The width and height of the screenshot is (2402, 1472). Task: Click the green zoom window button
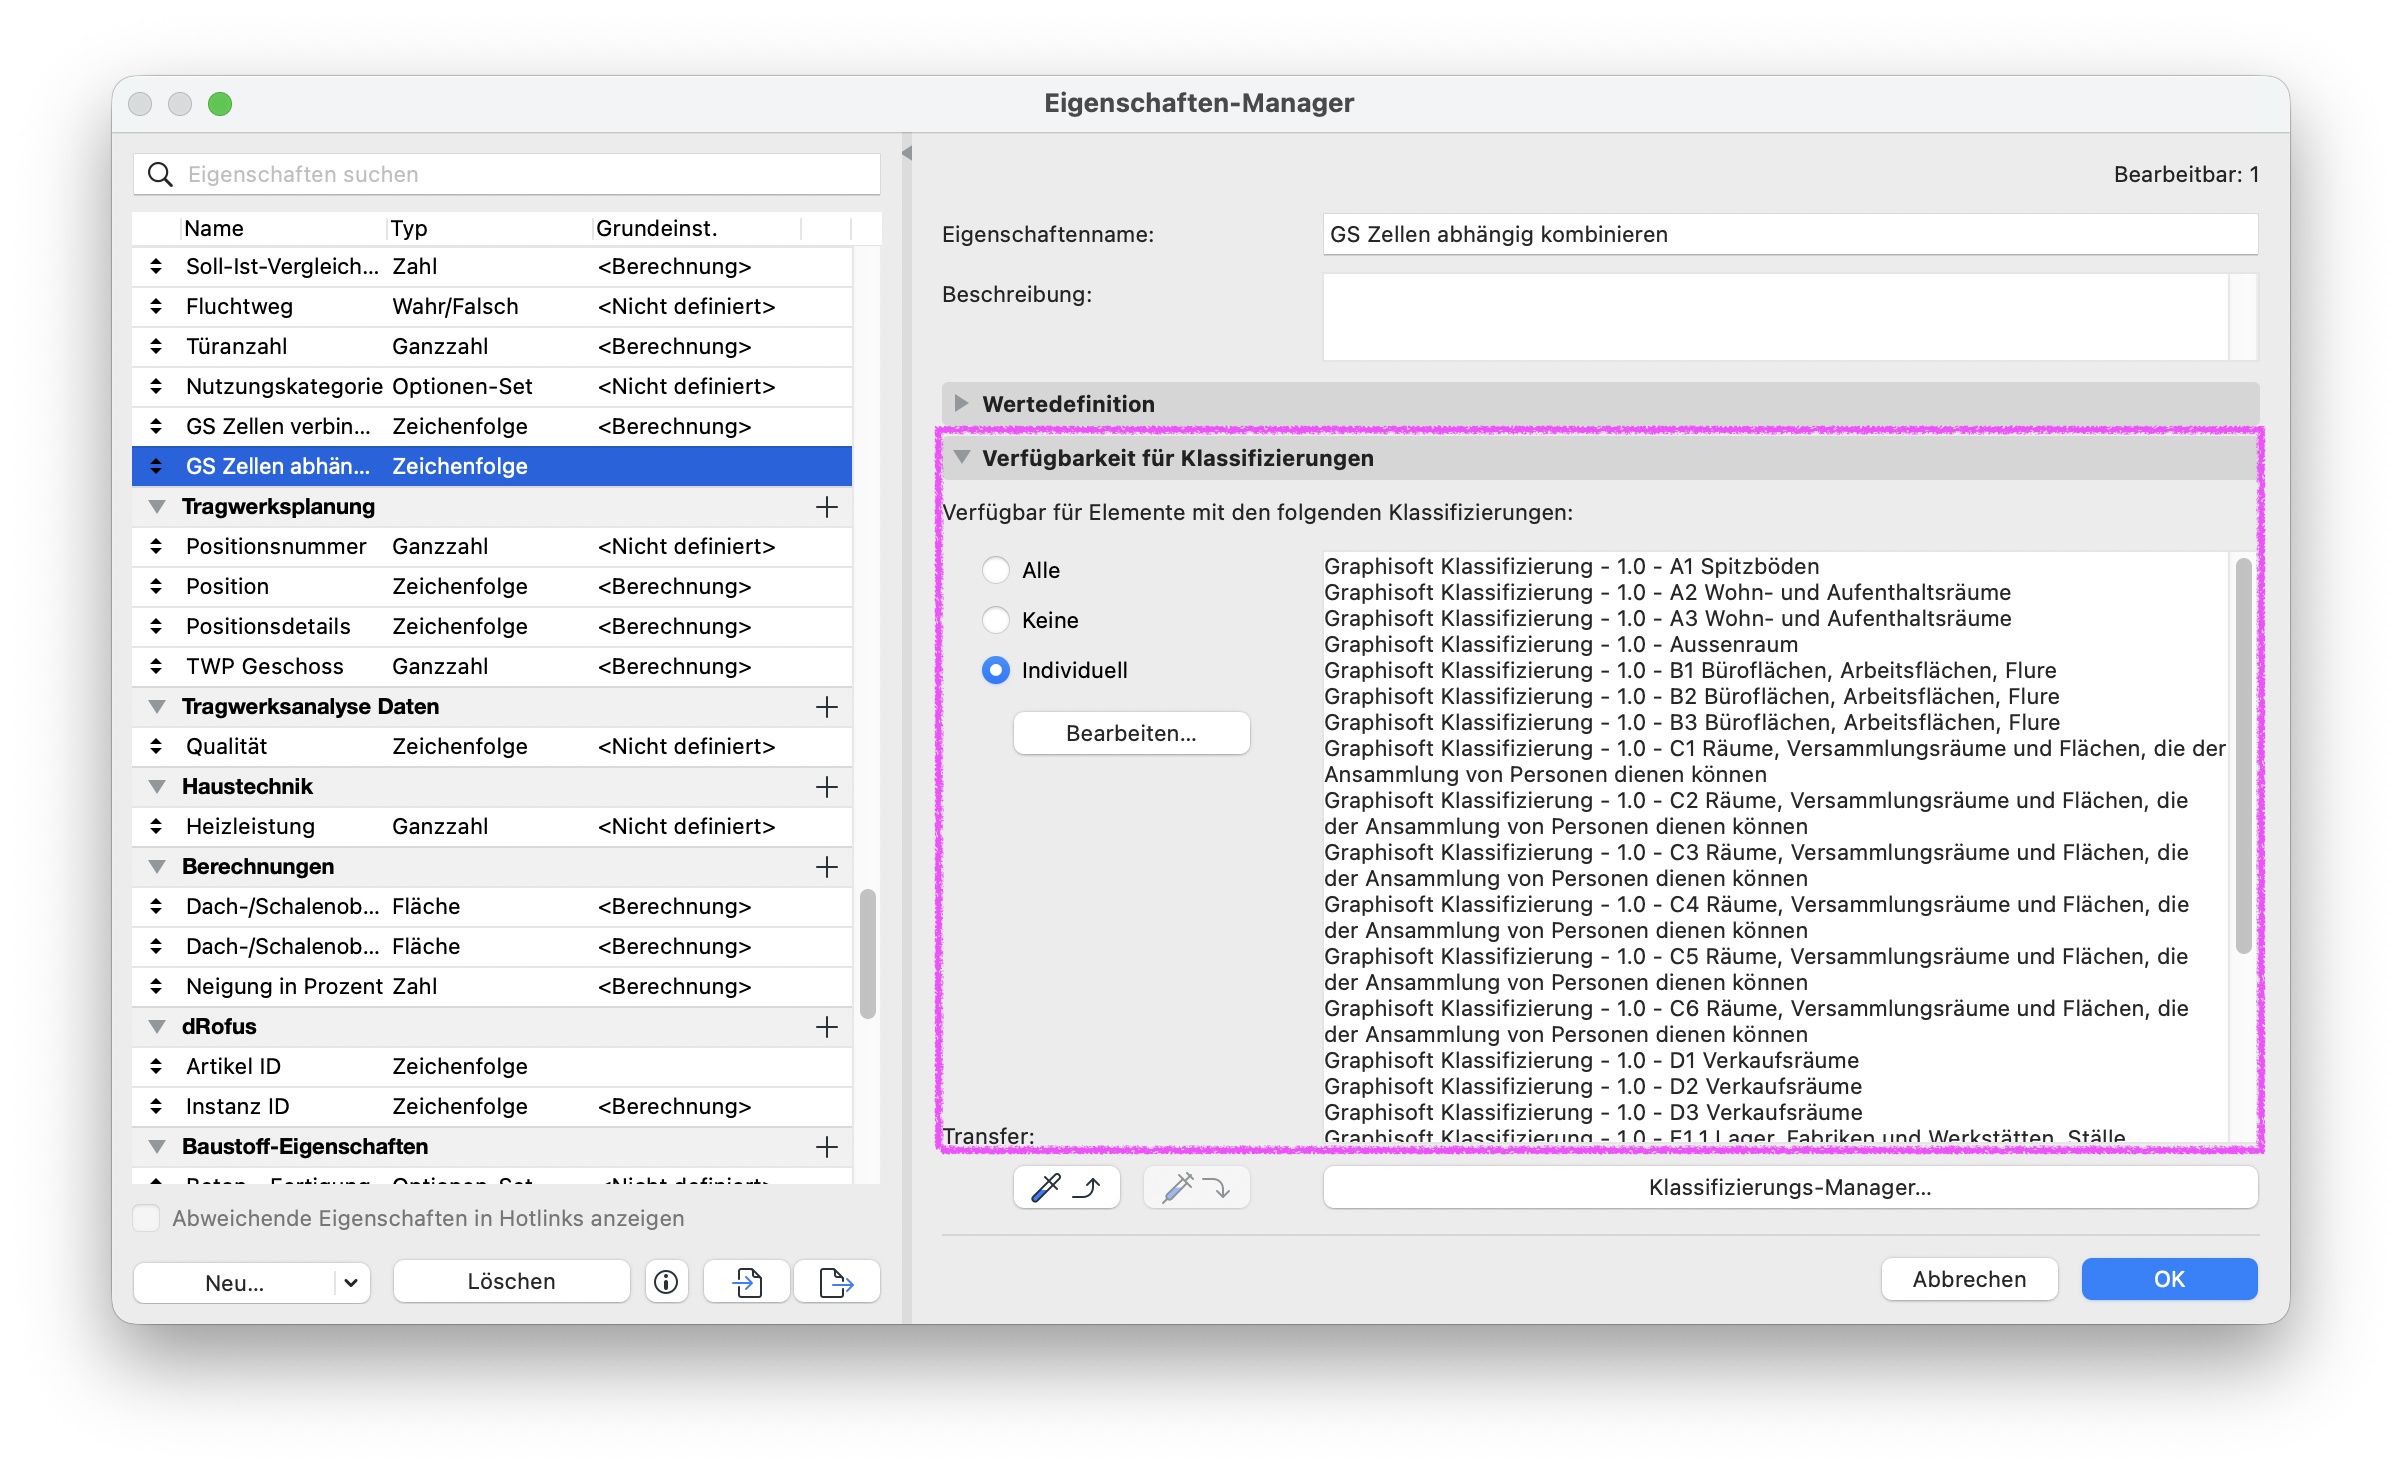click(x=220, y=104)
